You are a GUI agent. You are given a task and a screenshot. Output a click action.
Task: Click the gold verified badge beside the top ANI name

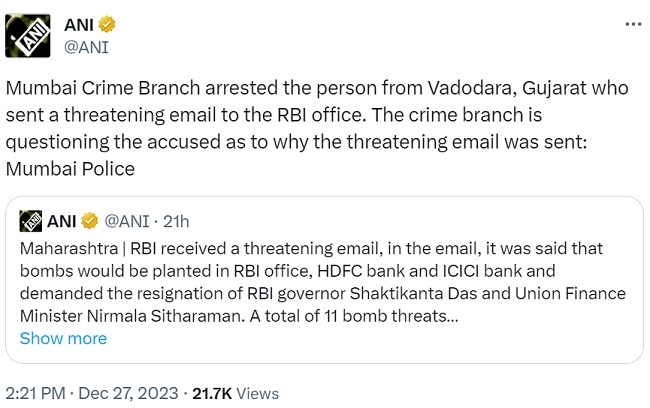tap(107, 24)
